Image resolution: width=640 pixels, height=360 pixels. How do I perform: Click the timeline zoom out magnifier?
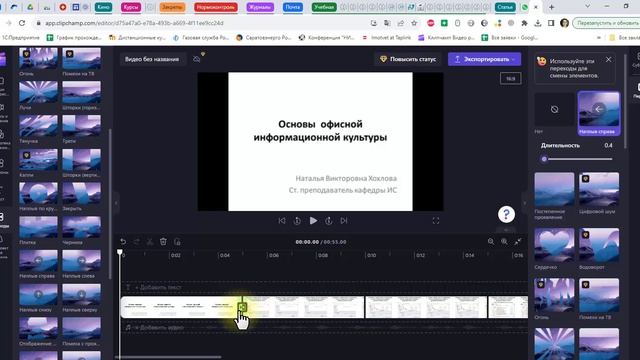[491, 242]
